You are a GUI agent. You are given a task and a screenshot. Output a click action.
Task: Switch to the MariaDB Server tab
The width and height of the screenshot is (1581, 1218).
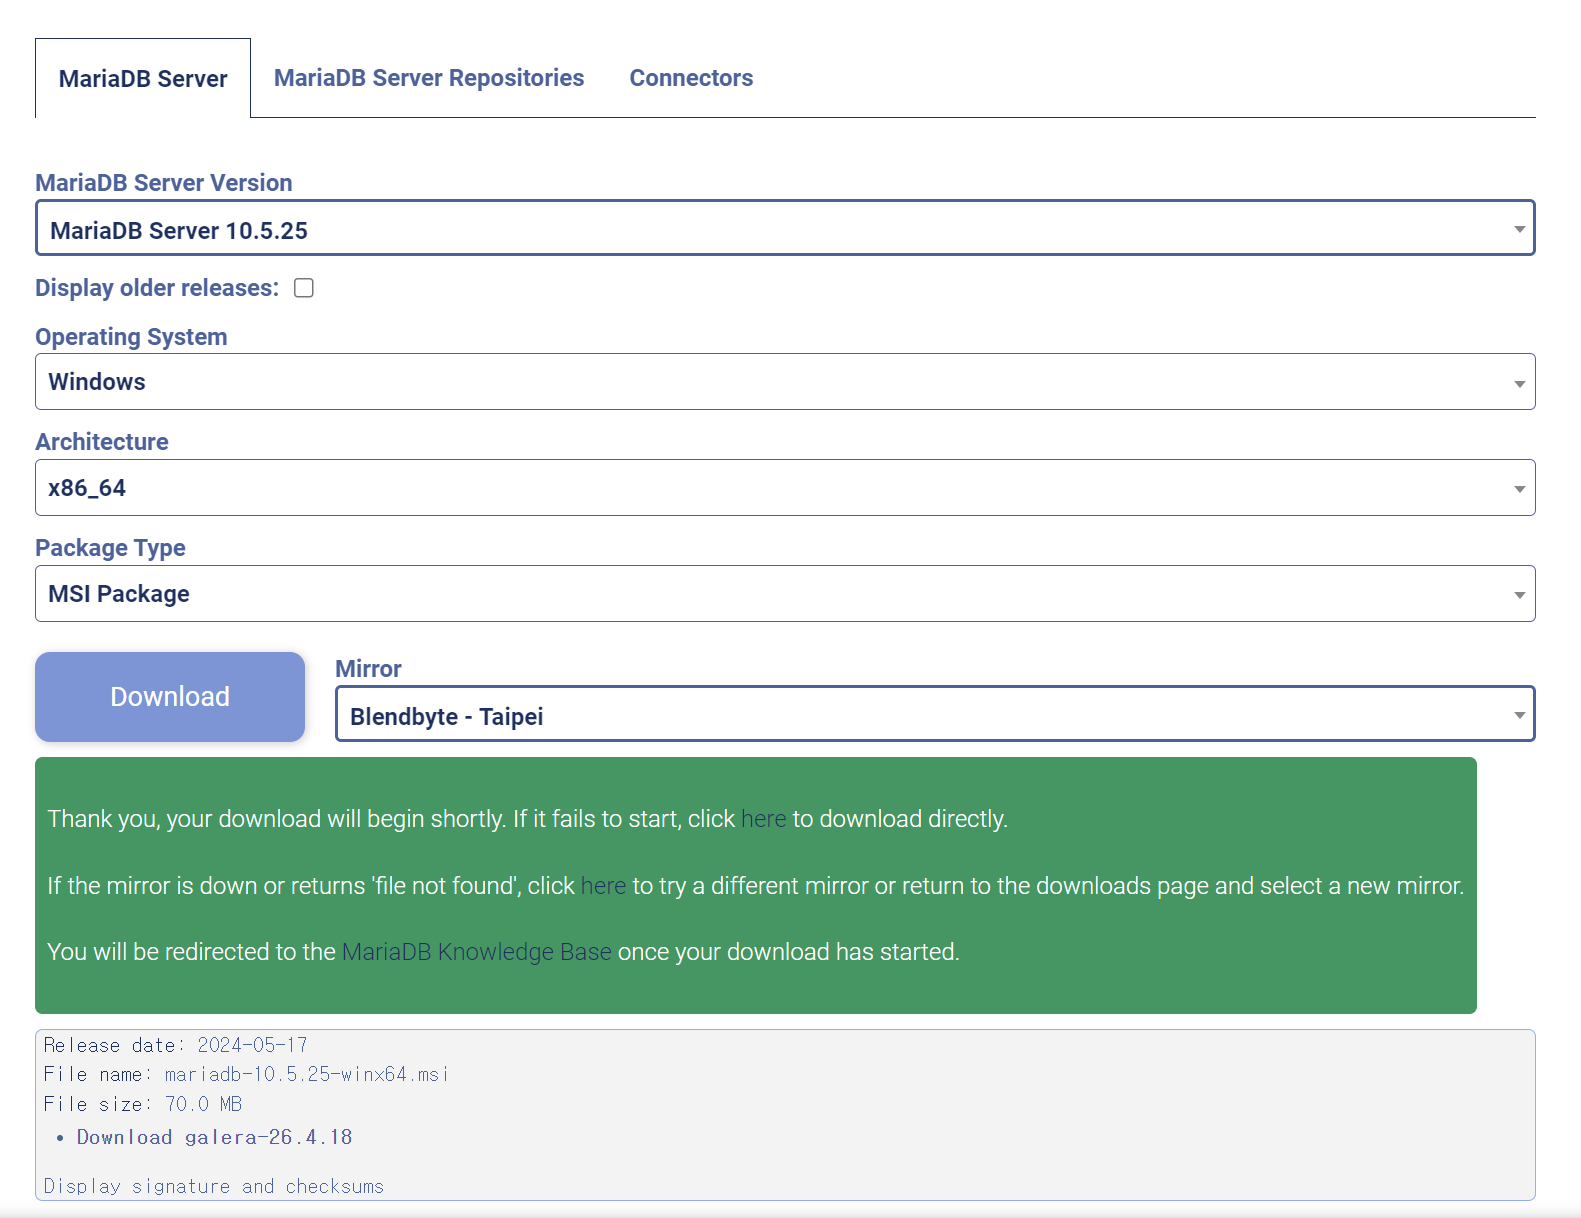[143, 78]
